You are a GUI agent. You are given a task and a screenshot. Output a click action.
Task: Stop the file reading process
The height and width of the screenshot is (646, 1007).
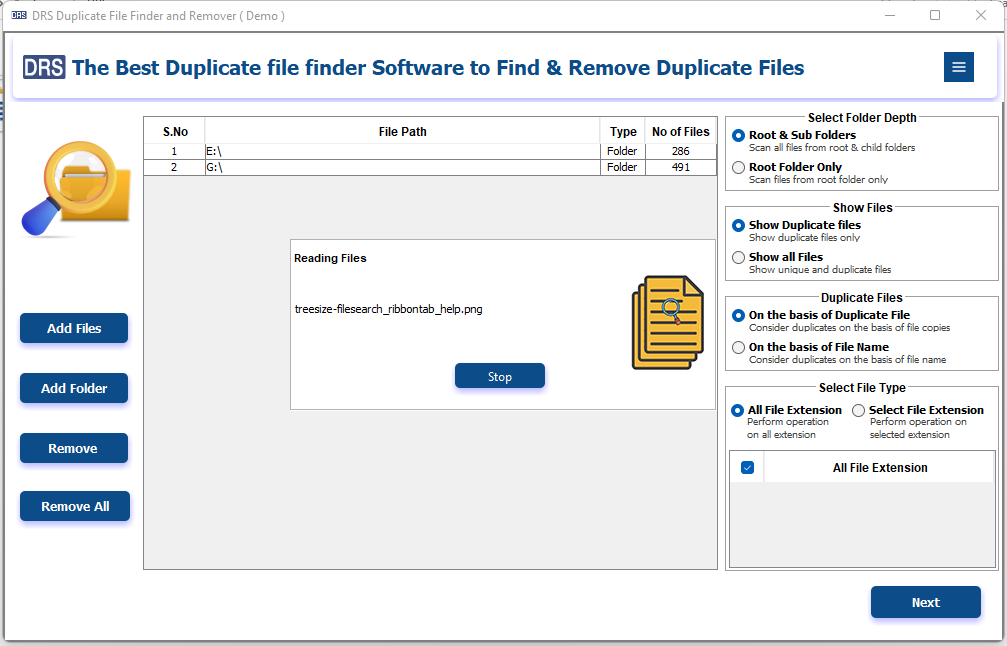click(500, 376)
